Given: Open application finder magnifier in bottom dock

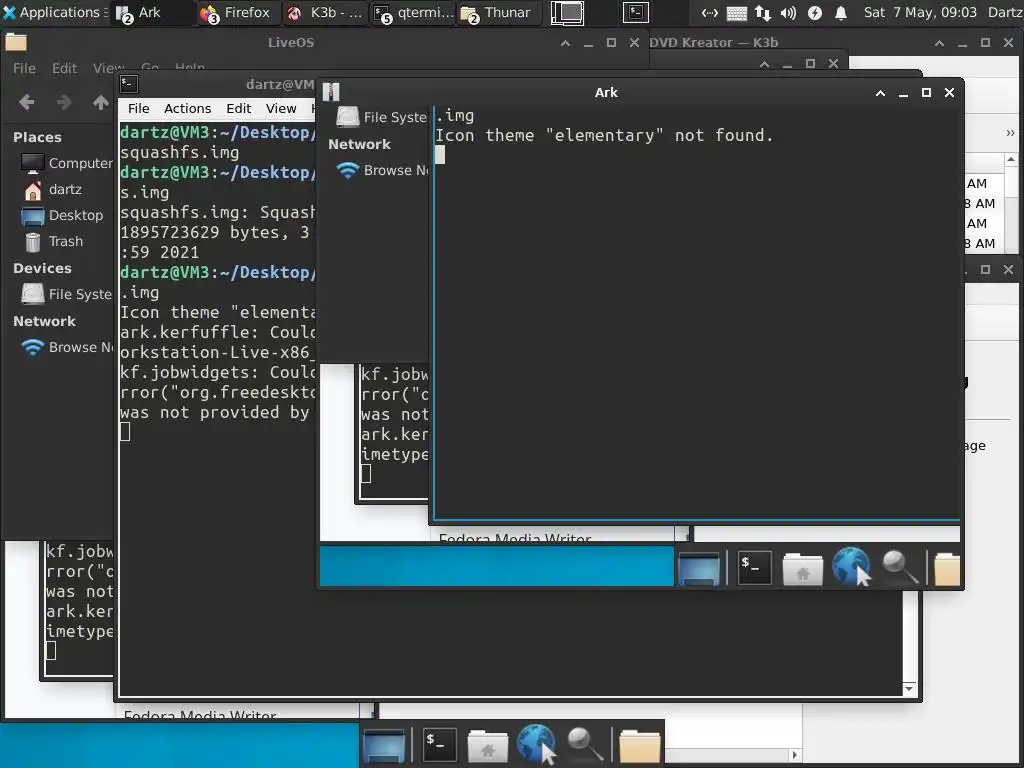Looking at the screenshot, I should tap(584, 744).
